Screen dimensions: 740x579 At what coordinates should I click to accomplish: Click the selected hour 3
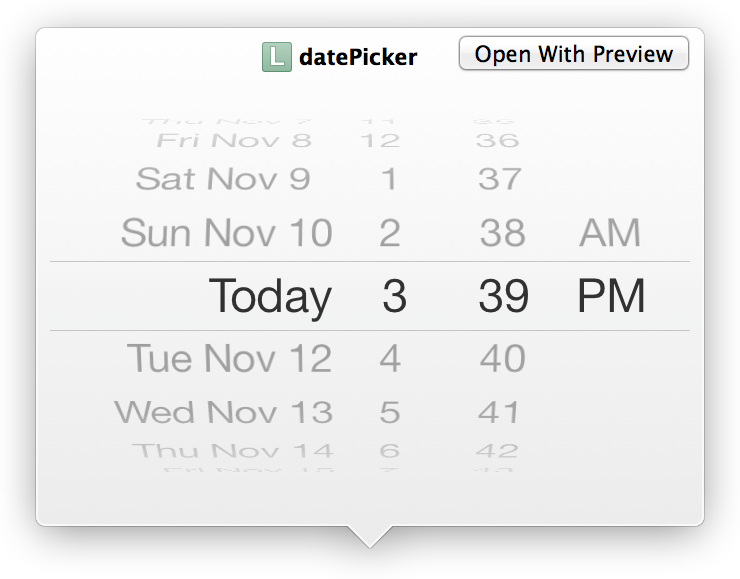click(394, 297)
